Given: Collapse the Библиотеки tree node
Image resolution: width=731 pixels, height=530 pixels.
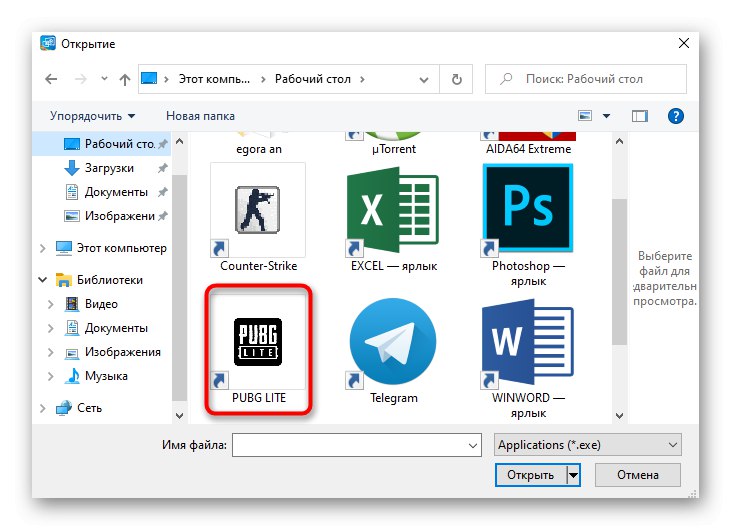Looking at the screenshot, I should [42, 280].
